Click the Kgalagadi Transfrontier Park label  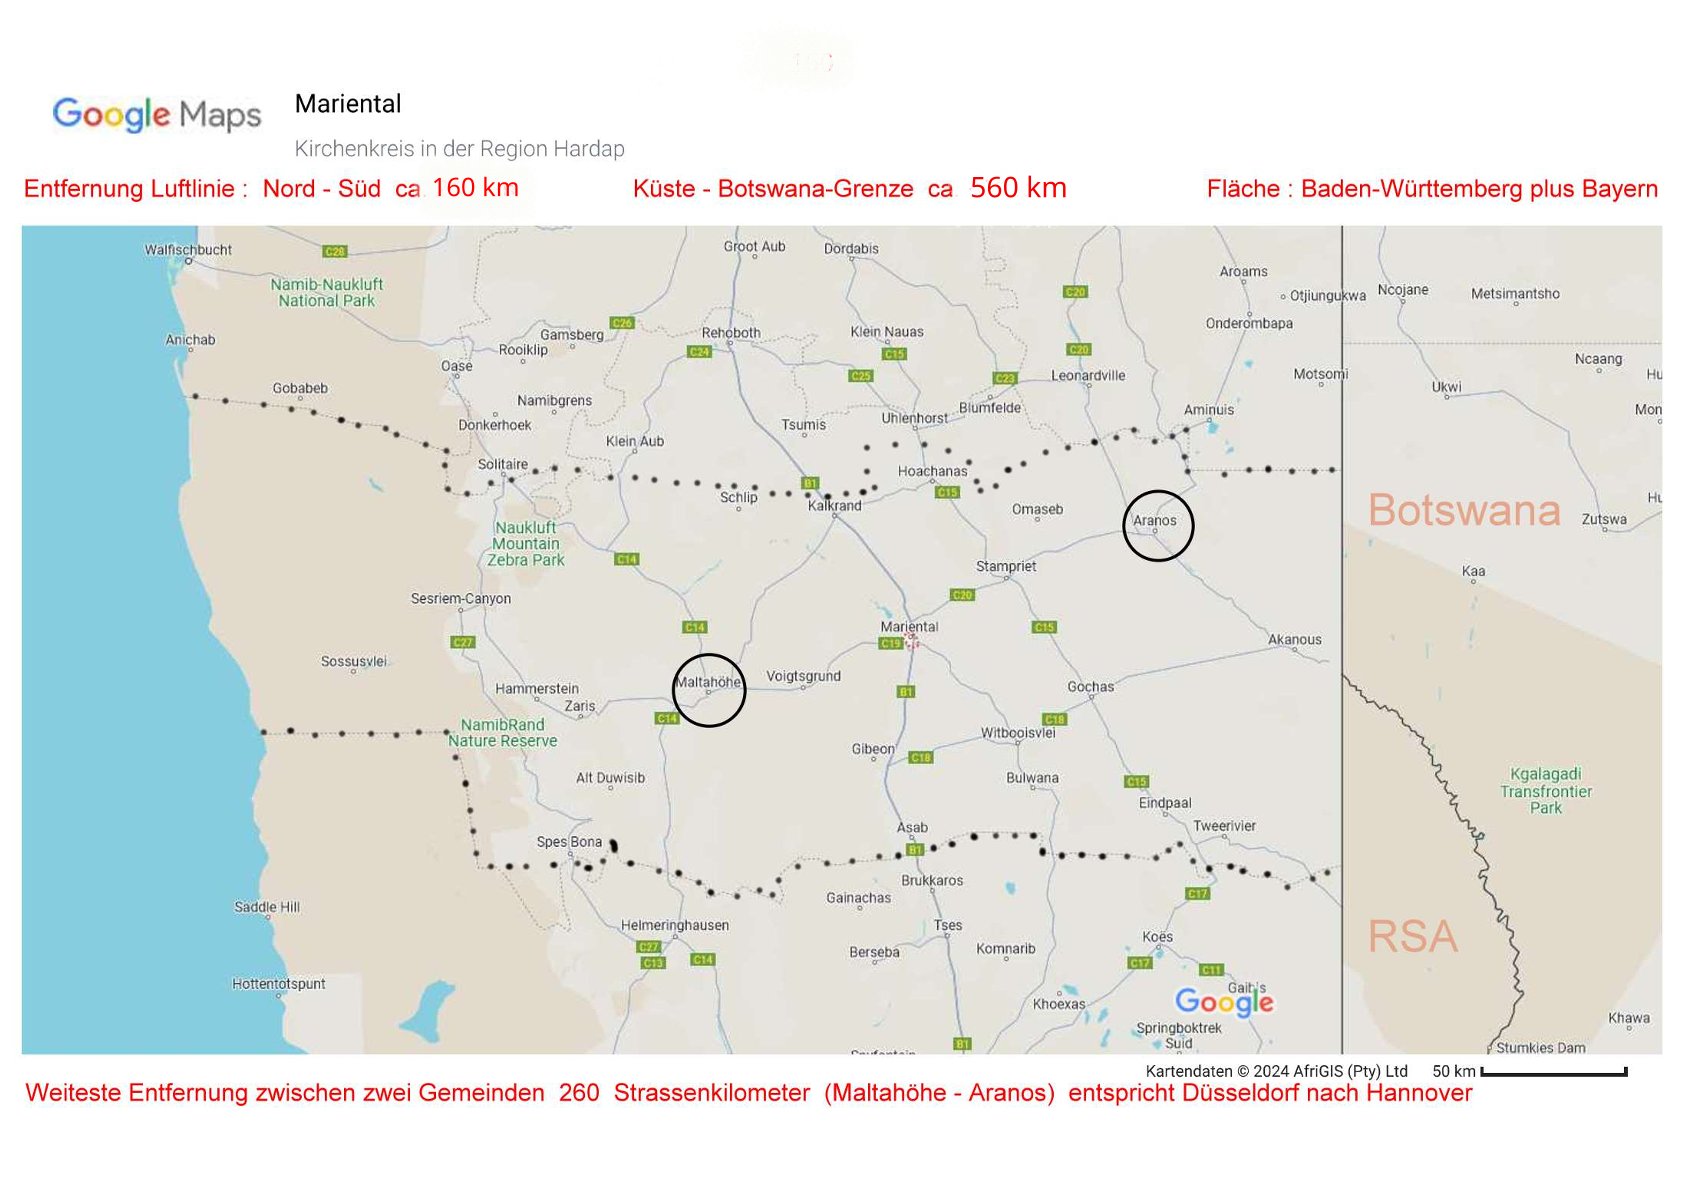[1545, 790]
